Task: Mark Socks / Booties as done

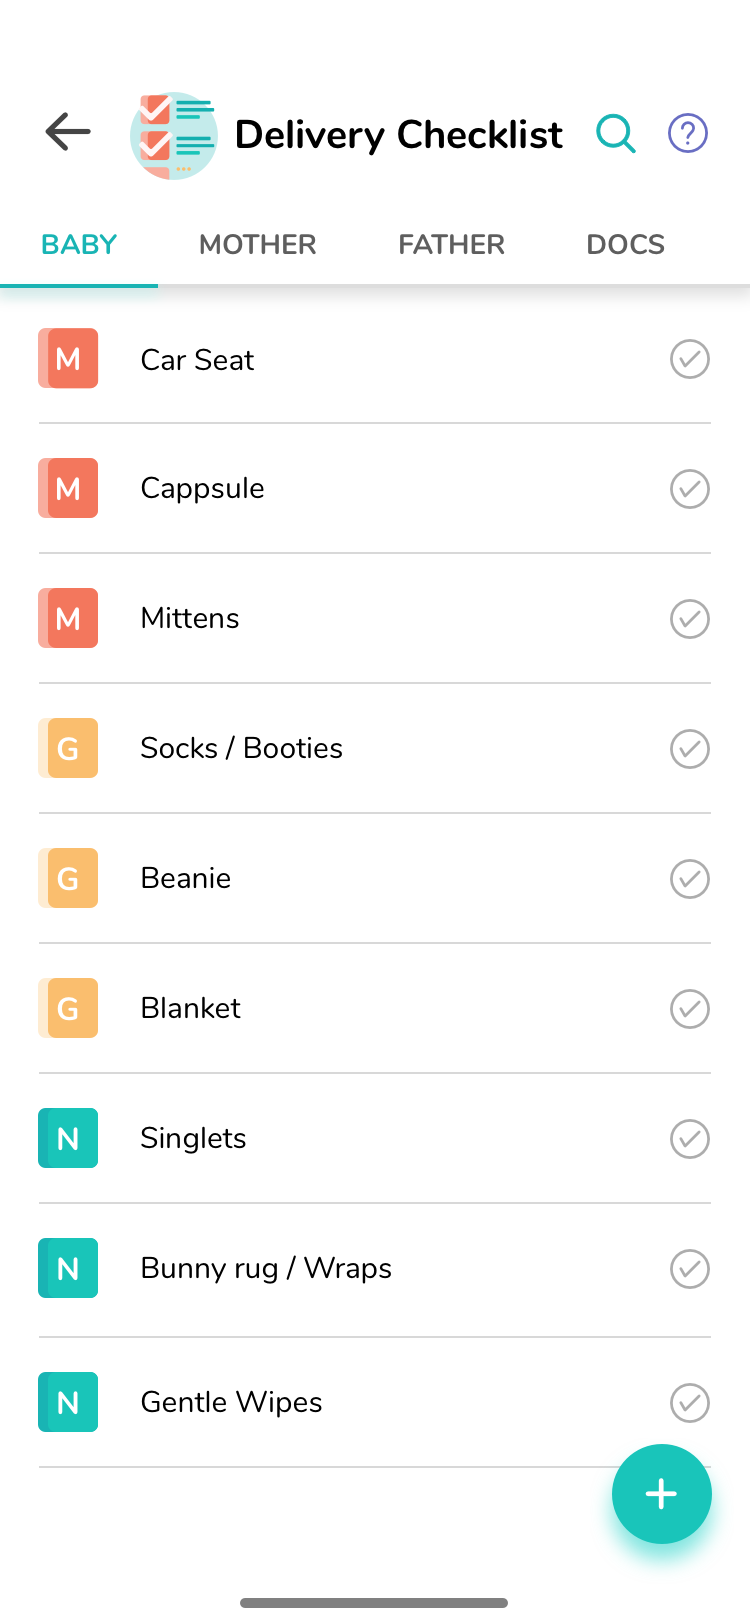Action: pos(690,749)
